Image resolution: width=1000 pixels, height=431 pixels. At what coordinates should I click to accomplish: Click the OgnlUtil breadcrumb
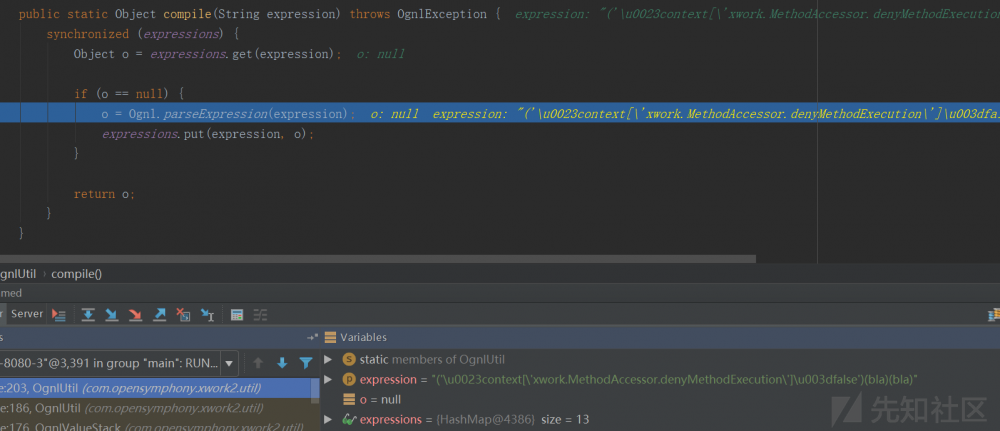18,274
